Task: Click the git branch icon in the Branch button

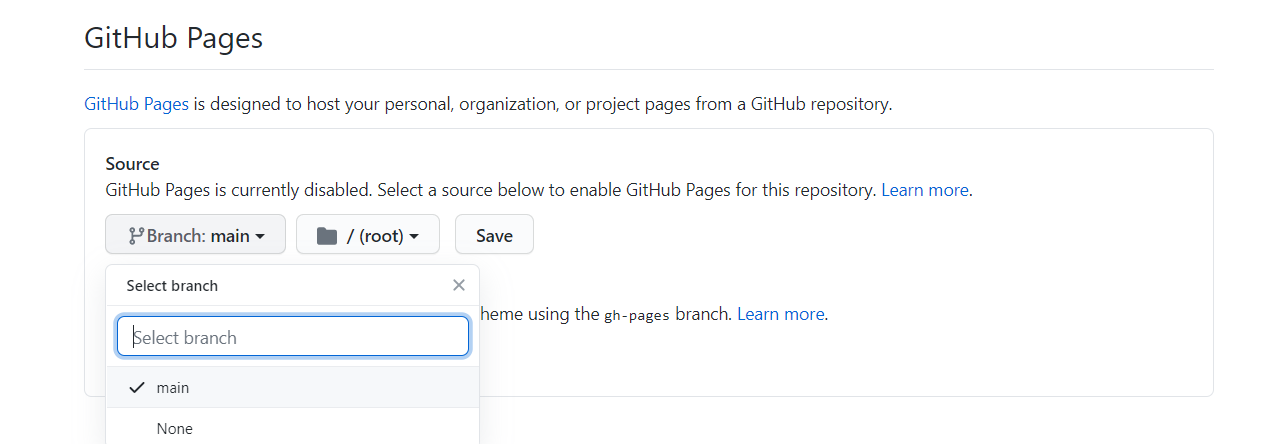Action: (136, 236)
